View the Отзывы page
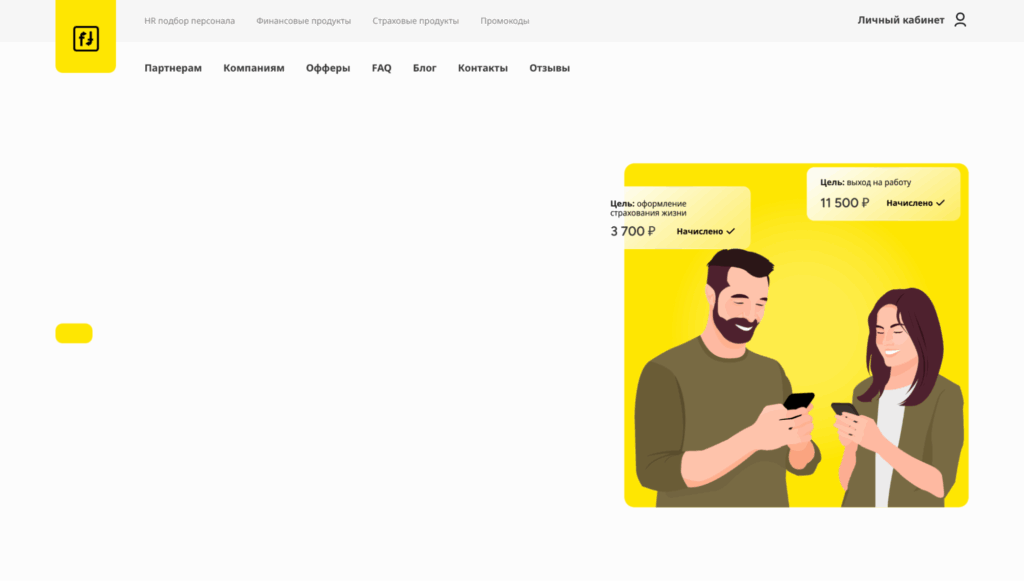 point(549,68)
